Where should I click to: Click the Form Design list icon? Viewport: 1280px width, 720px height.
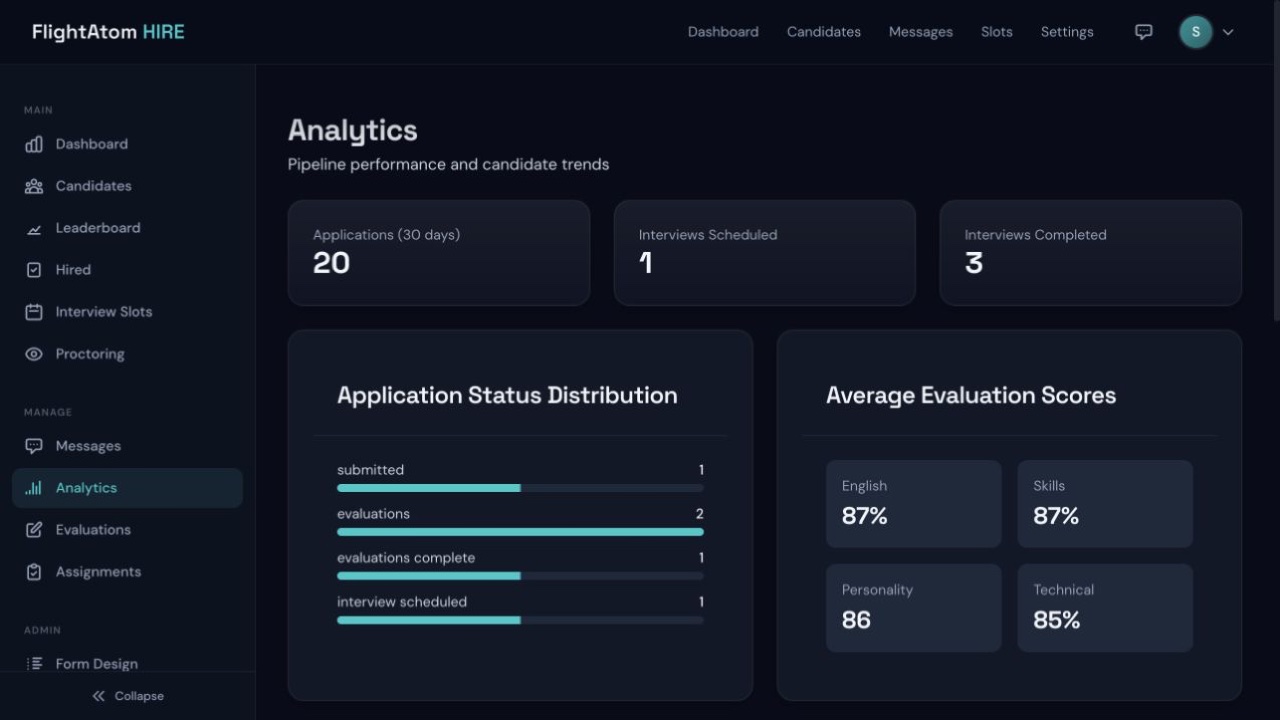(x=34, y=664)
